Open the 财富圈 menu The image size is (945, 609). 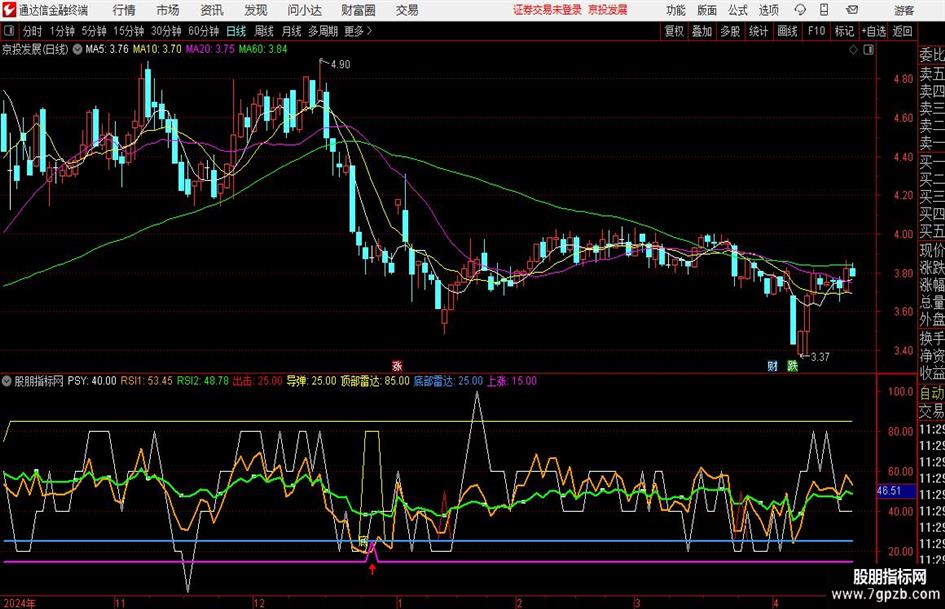(358, 10)
